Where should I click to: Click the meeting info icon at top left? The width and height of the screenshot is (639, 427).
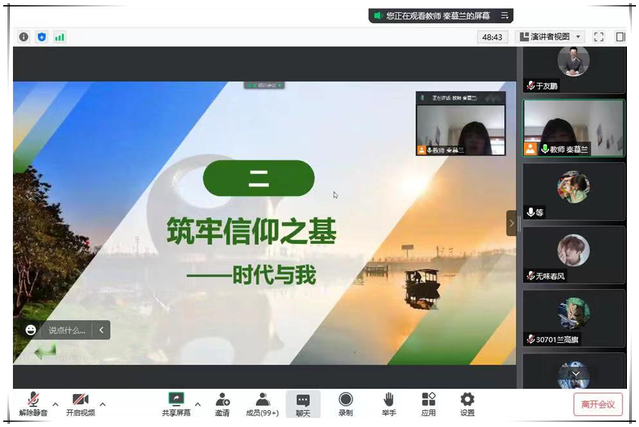click(24, 37)
